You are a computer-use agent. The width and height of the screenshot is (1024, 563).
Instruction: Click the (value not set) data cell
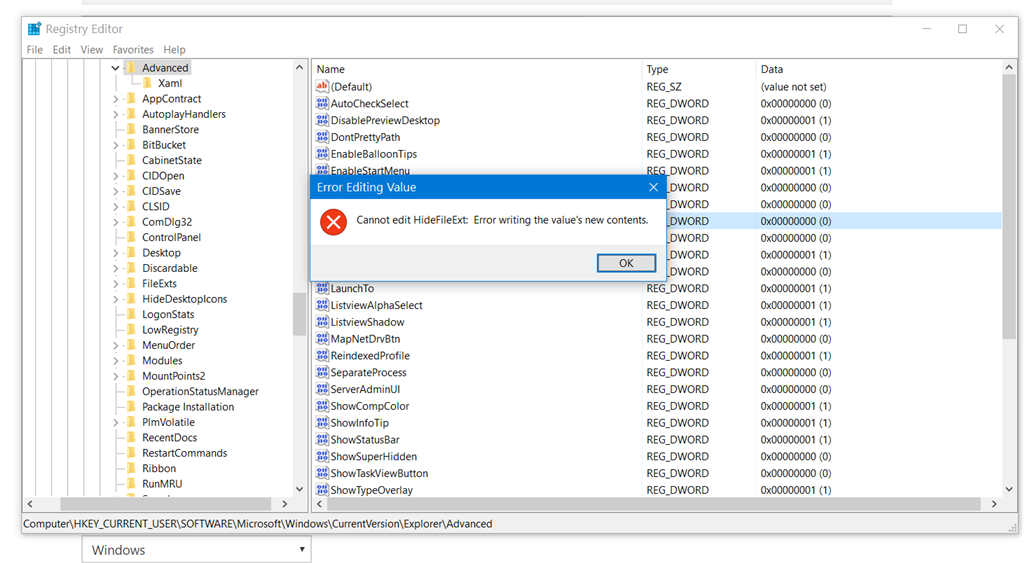tap(793, 87)
